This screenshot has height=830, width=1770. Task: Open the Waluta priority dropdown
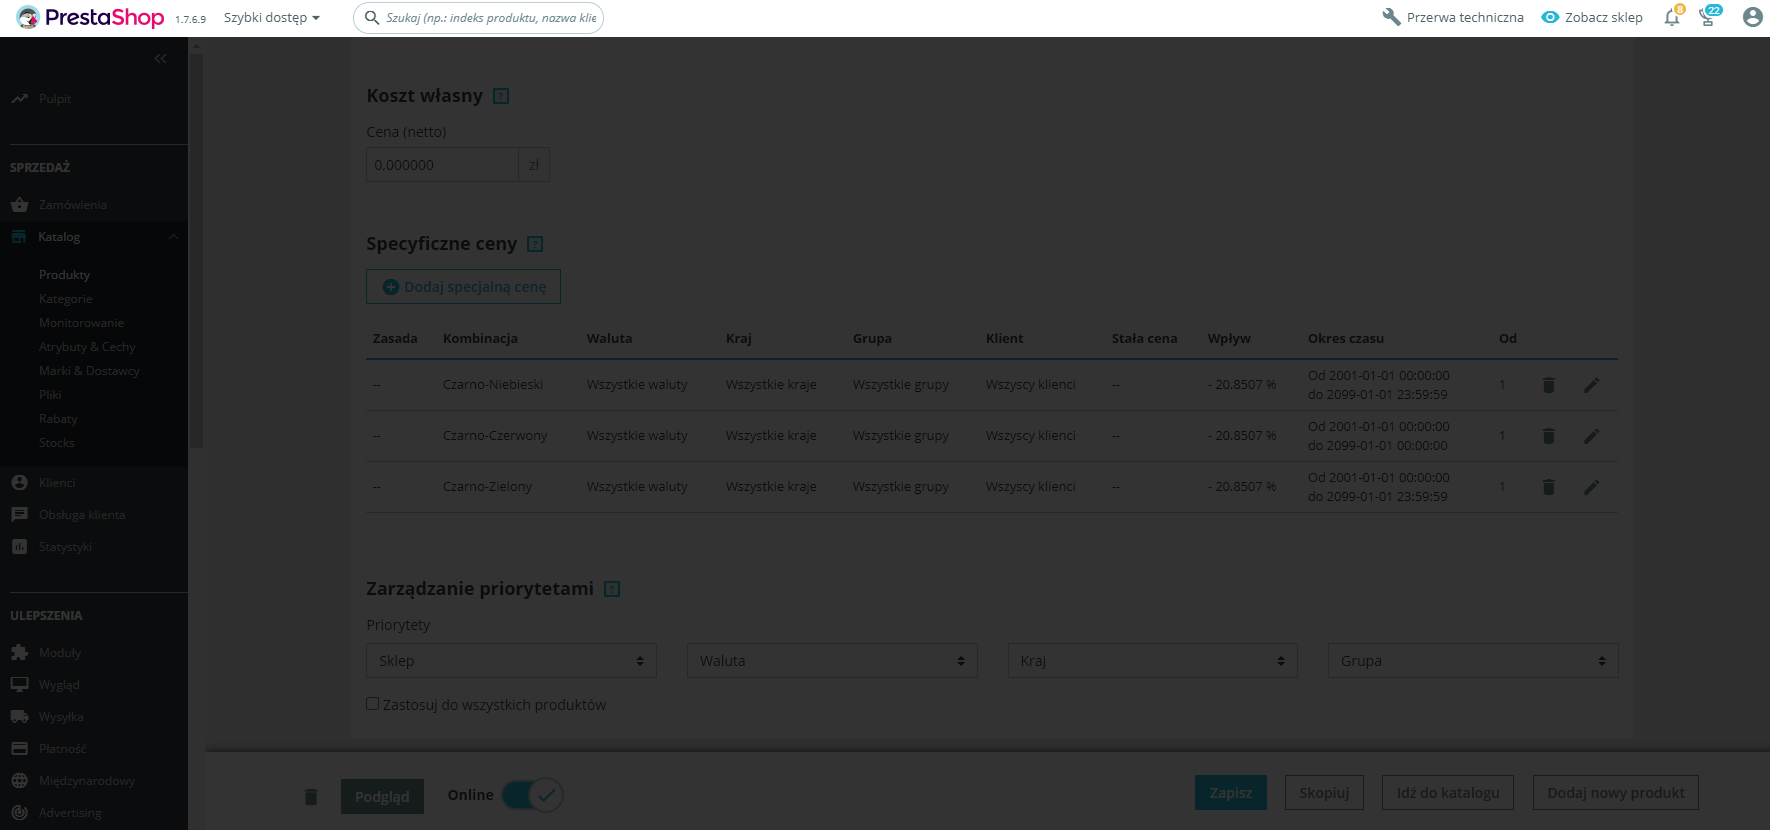[832, 661]
